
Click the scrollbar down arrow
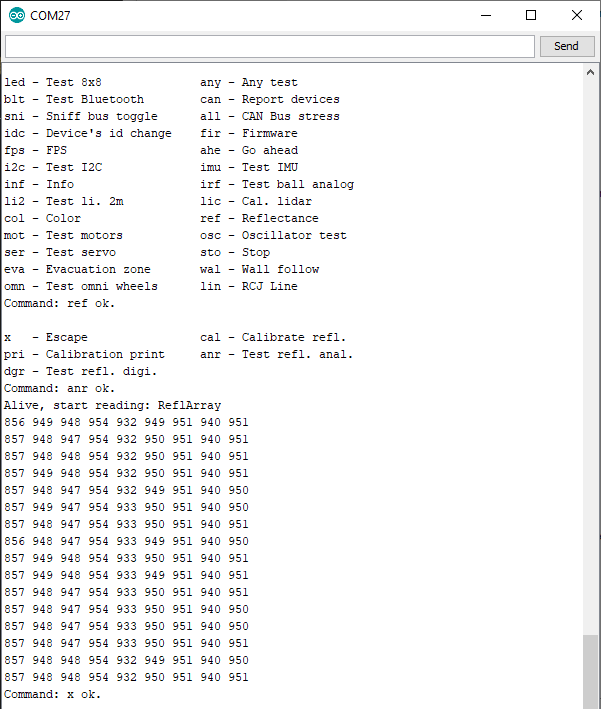click(591, 701)
